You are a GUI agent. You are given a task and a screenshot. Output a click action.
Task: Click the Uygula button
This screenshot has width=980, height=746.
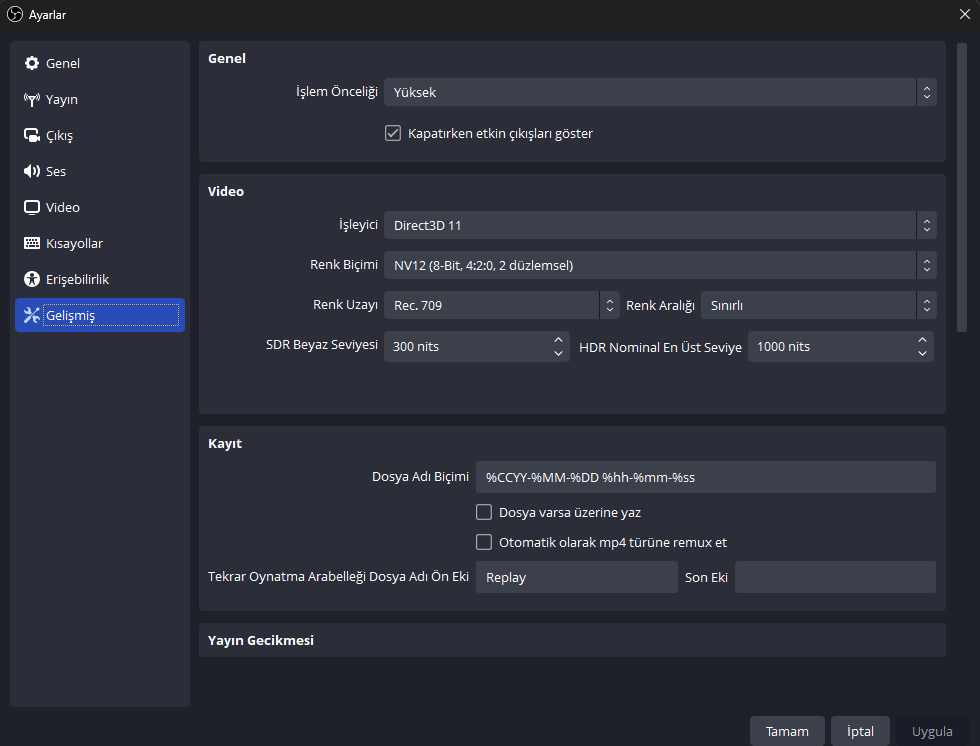coord(932,731)
